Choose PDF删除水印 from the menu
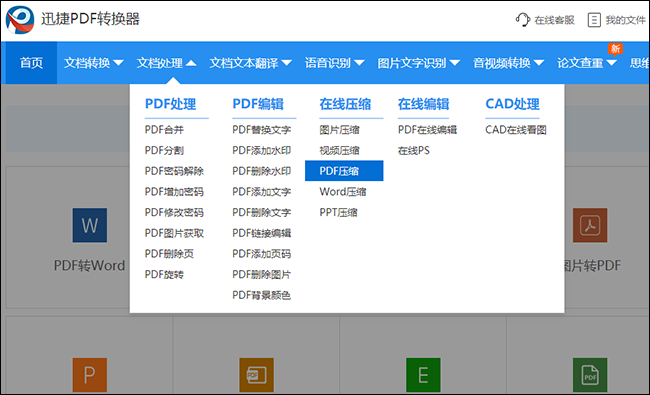Viewport: 650px width, 395px height. pyautogui.click(x=262, y=171)
